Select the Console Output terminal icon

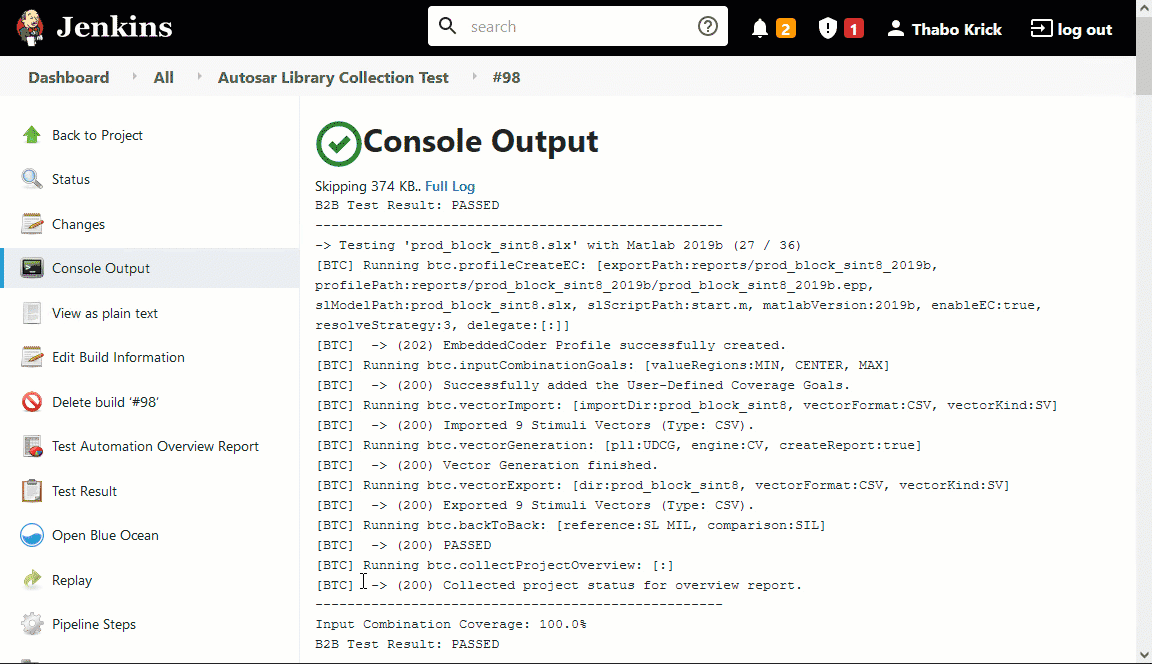click(x=31, y=268)
